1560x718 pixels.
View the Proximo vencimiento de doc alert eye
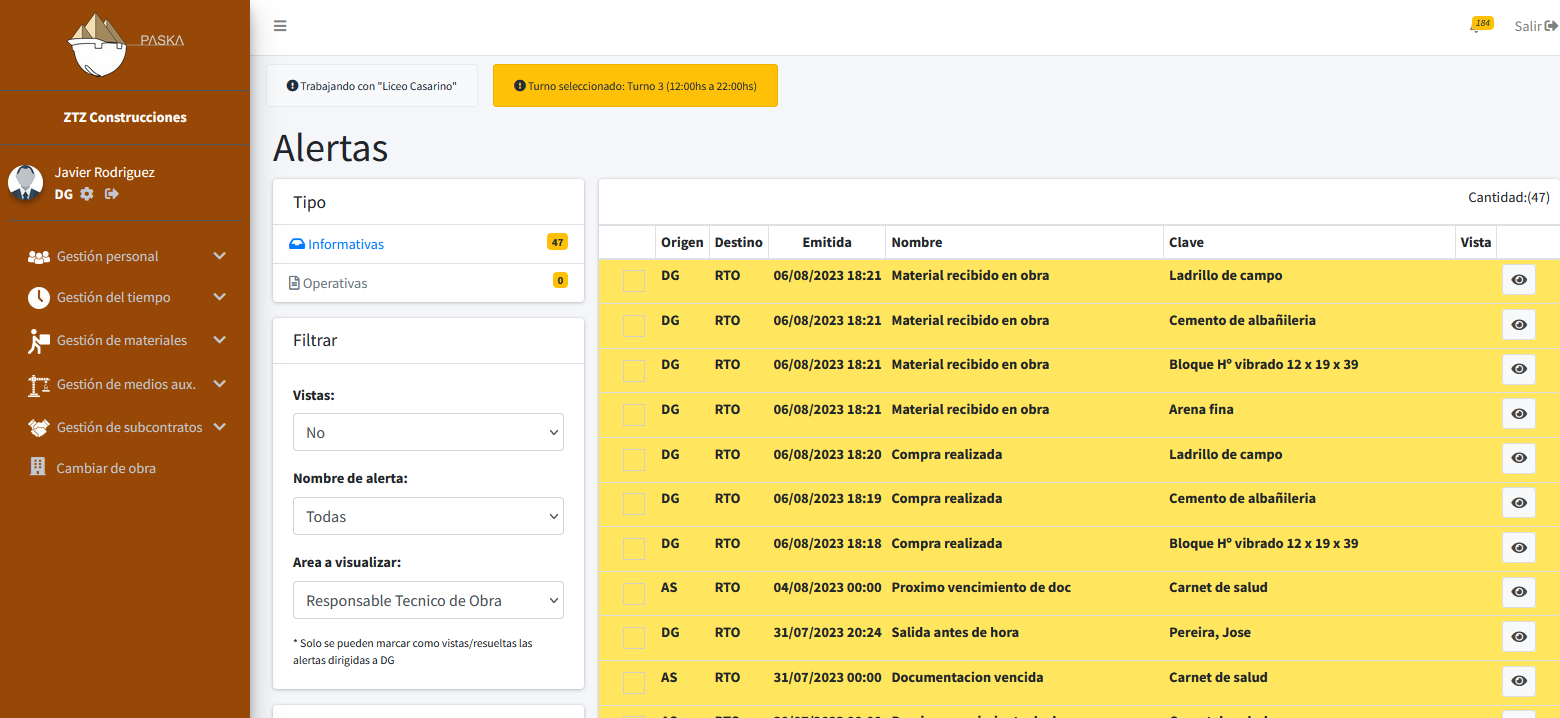click(x=1519, y=592)
